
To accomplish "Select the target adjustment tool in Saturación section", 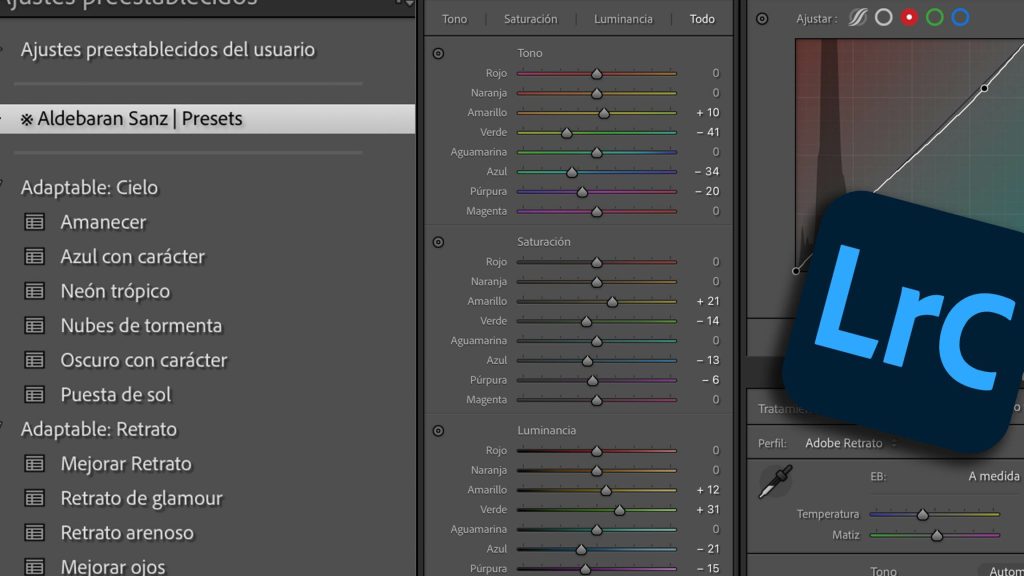I will 438,242.
